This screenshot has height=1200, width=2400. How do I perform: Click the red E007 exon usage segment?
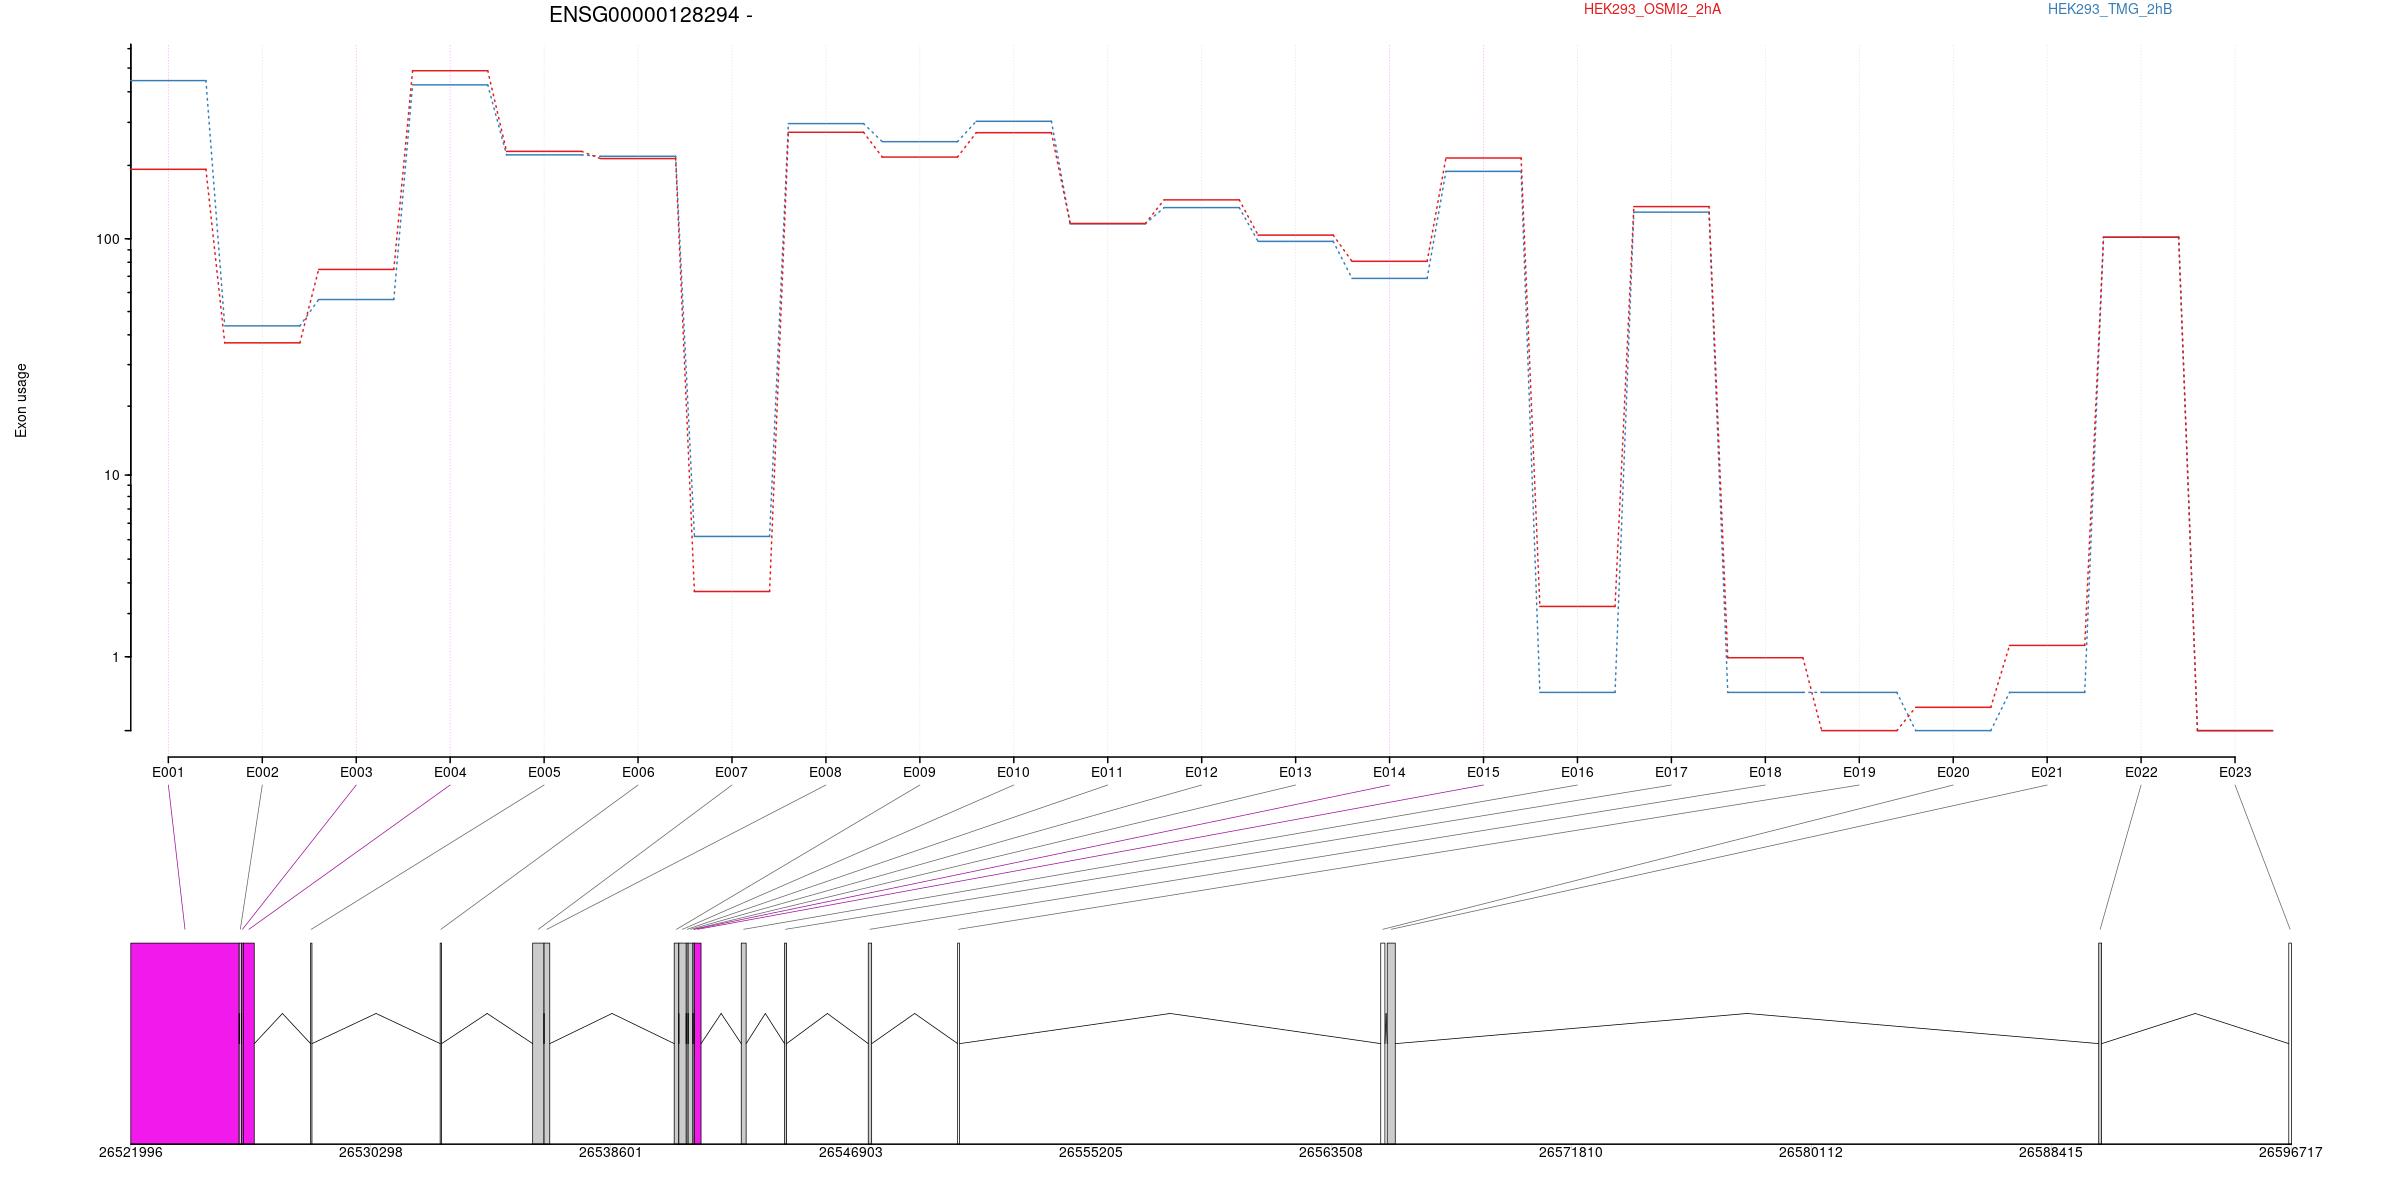click(x=732, y=591)
